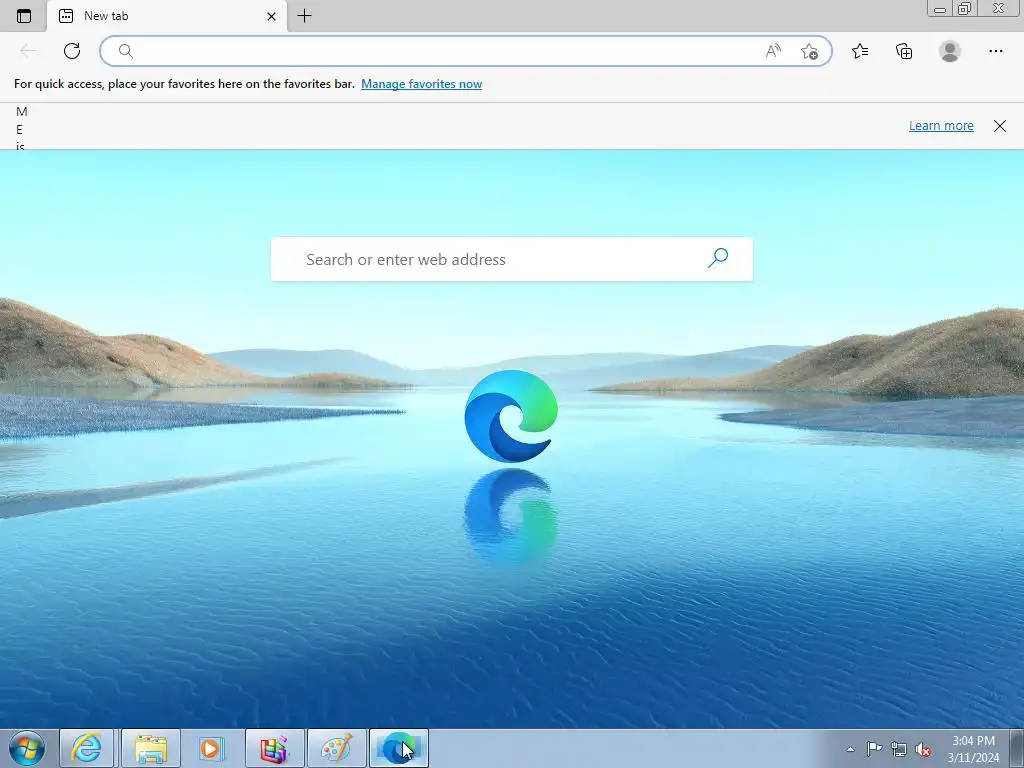Image resolution: width=1024 pixels, height=768 pixels.
Task: Open the profile avatar menu
Action: [x=950, y=51]
